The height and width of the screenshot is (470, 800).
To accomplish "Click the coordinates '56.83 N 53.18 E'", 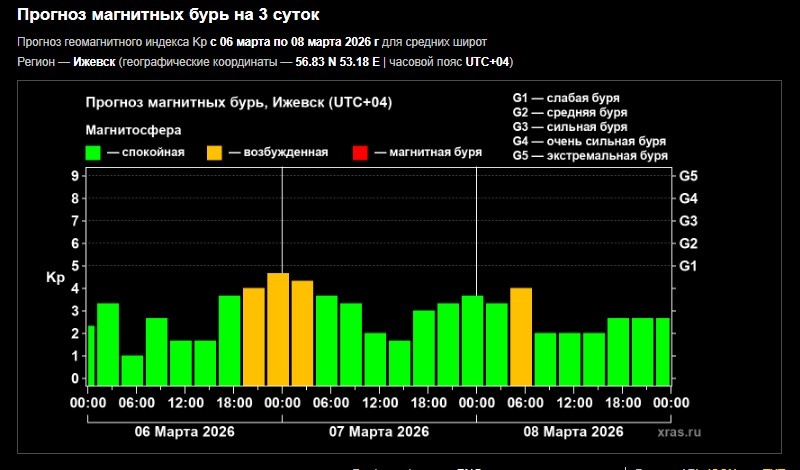I will click(x=338, y=62).
